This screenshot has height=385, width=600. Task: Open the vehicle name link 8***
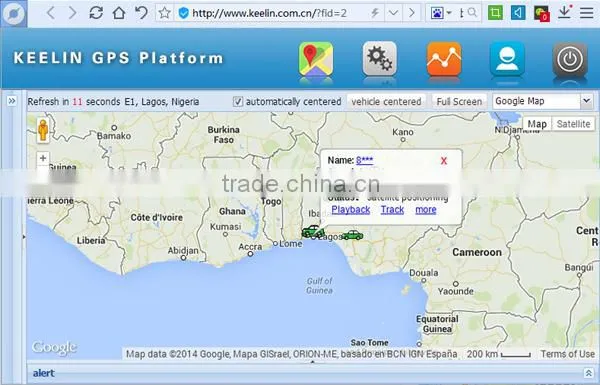(365, 160)
